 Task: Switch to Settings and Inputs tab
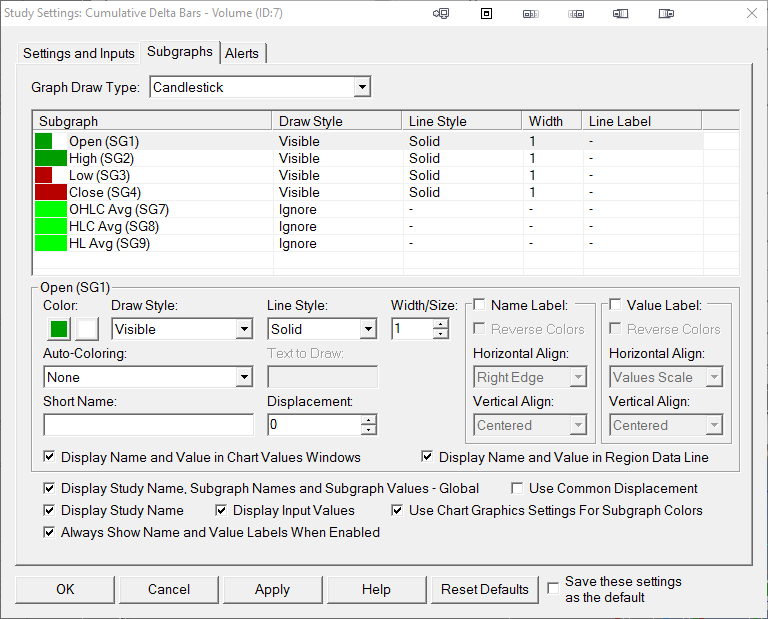78,53
